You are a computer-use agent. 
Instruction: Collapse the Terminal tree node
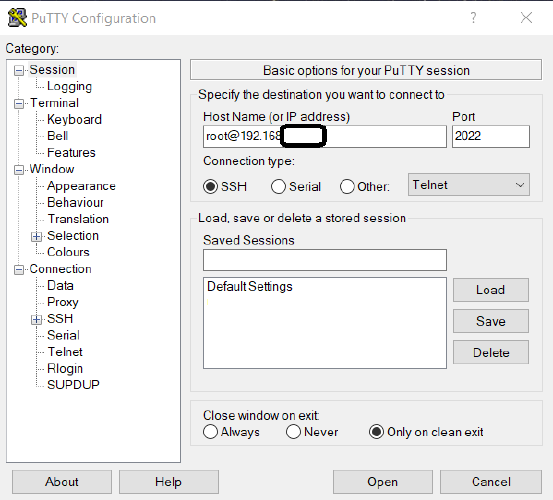coord(19,104)
